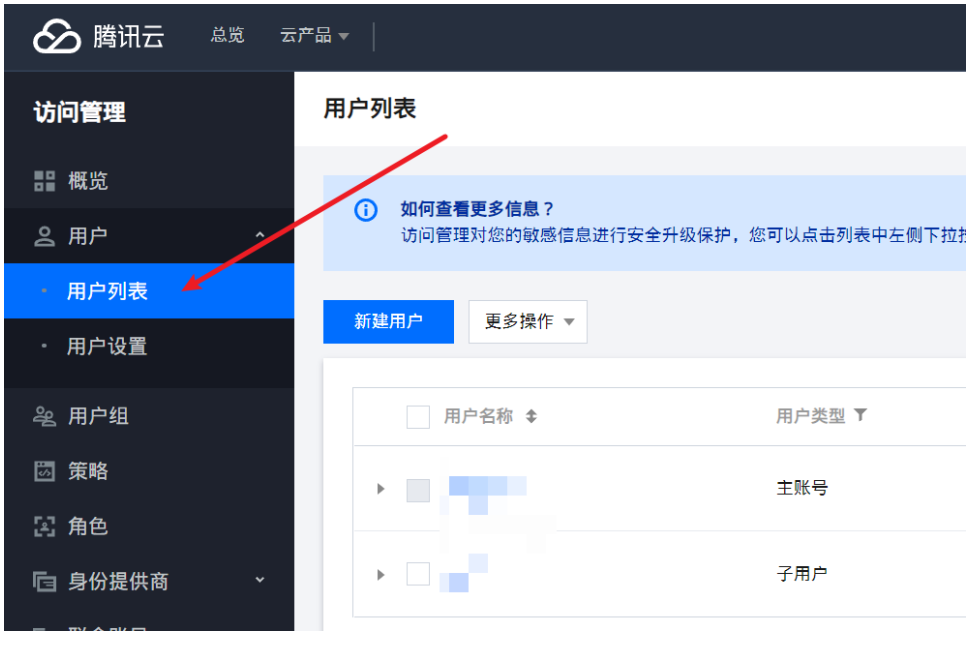Select the 用户列表 menu item
The width and height of the screenshot is (976, 659).
[149, 291]
